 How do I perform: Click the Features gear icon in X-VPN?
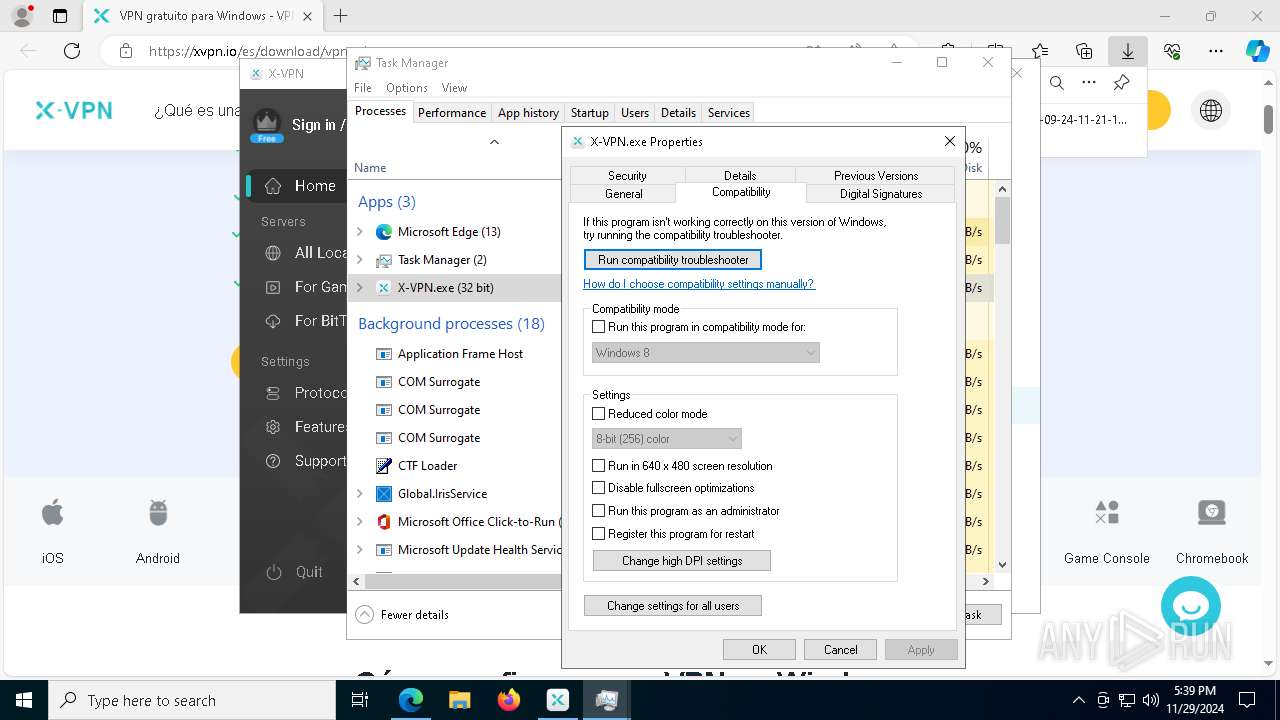pyautogui.click(x=273, y=427)
